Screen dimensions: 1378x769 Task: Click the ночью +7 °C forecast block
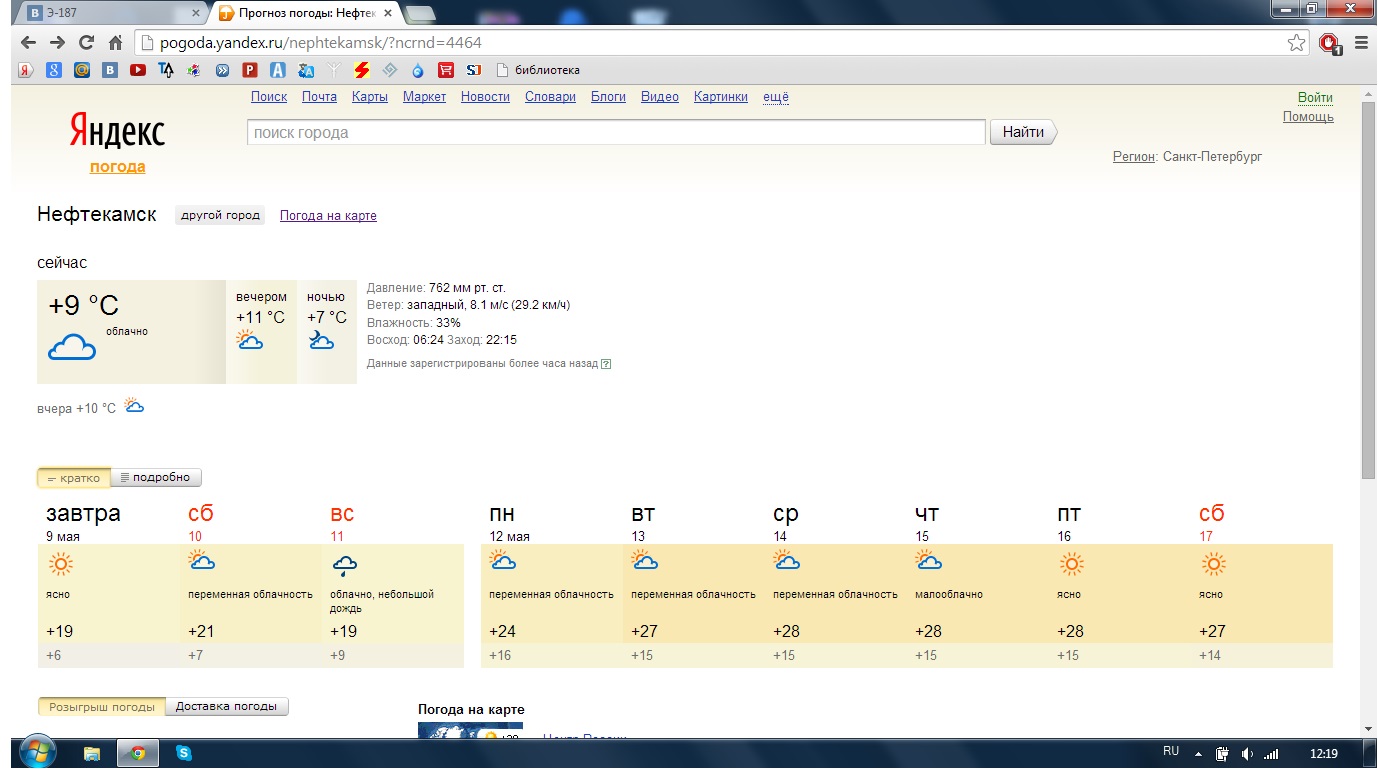click(x=326, y=332)
